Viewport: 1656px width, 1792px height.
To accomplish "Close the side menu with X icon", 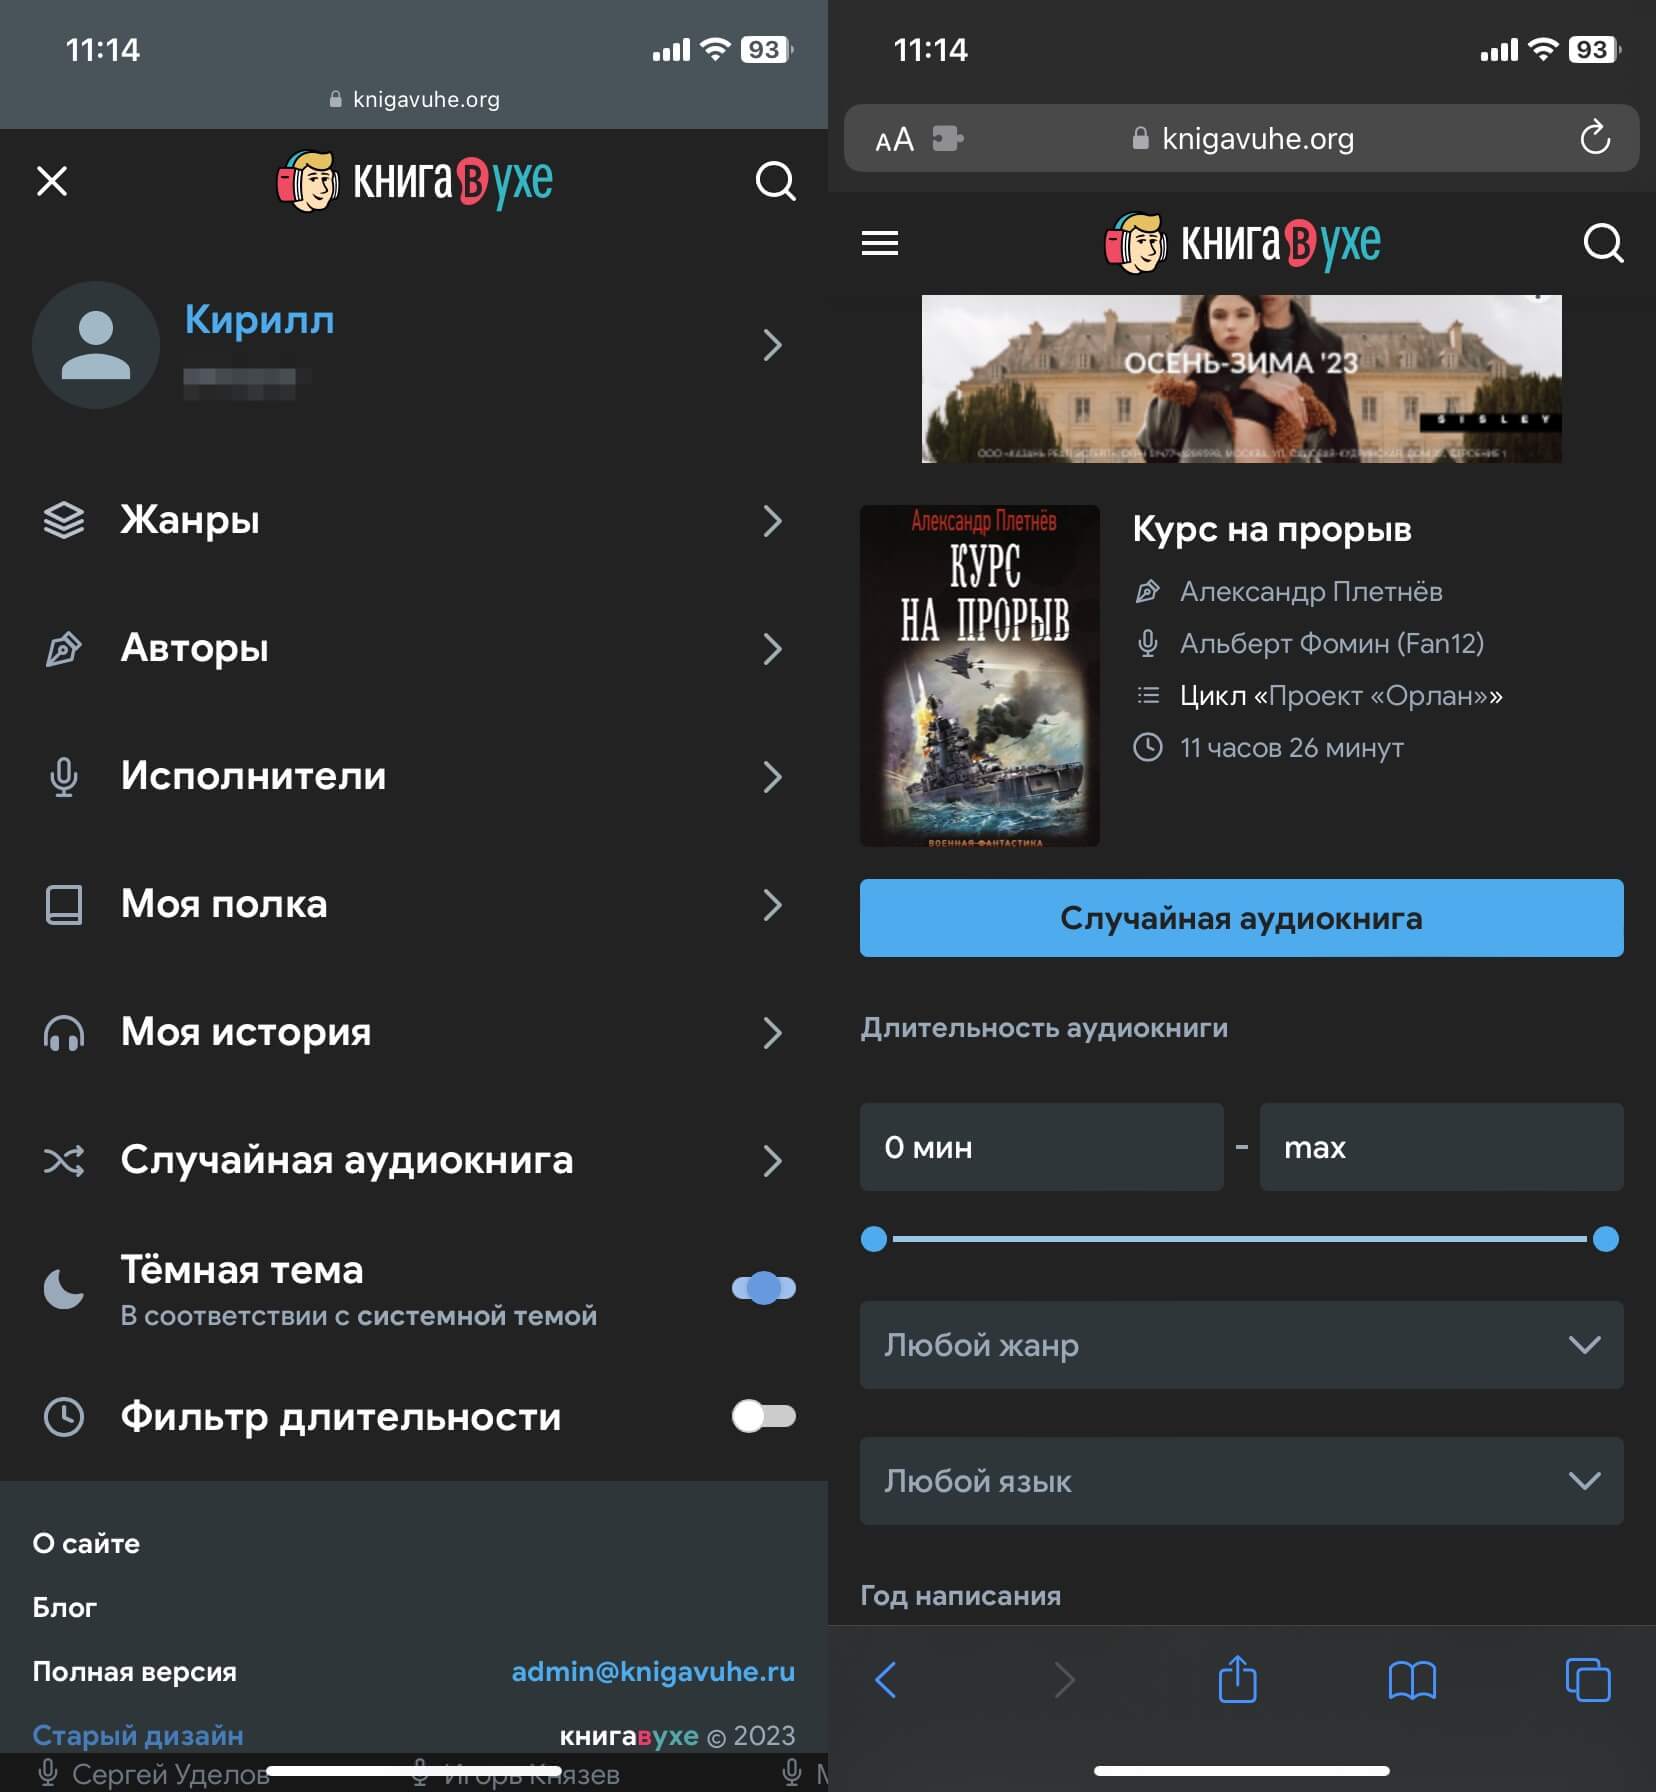I will click(x=52, y=182).
